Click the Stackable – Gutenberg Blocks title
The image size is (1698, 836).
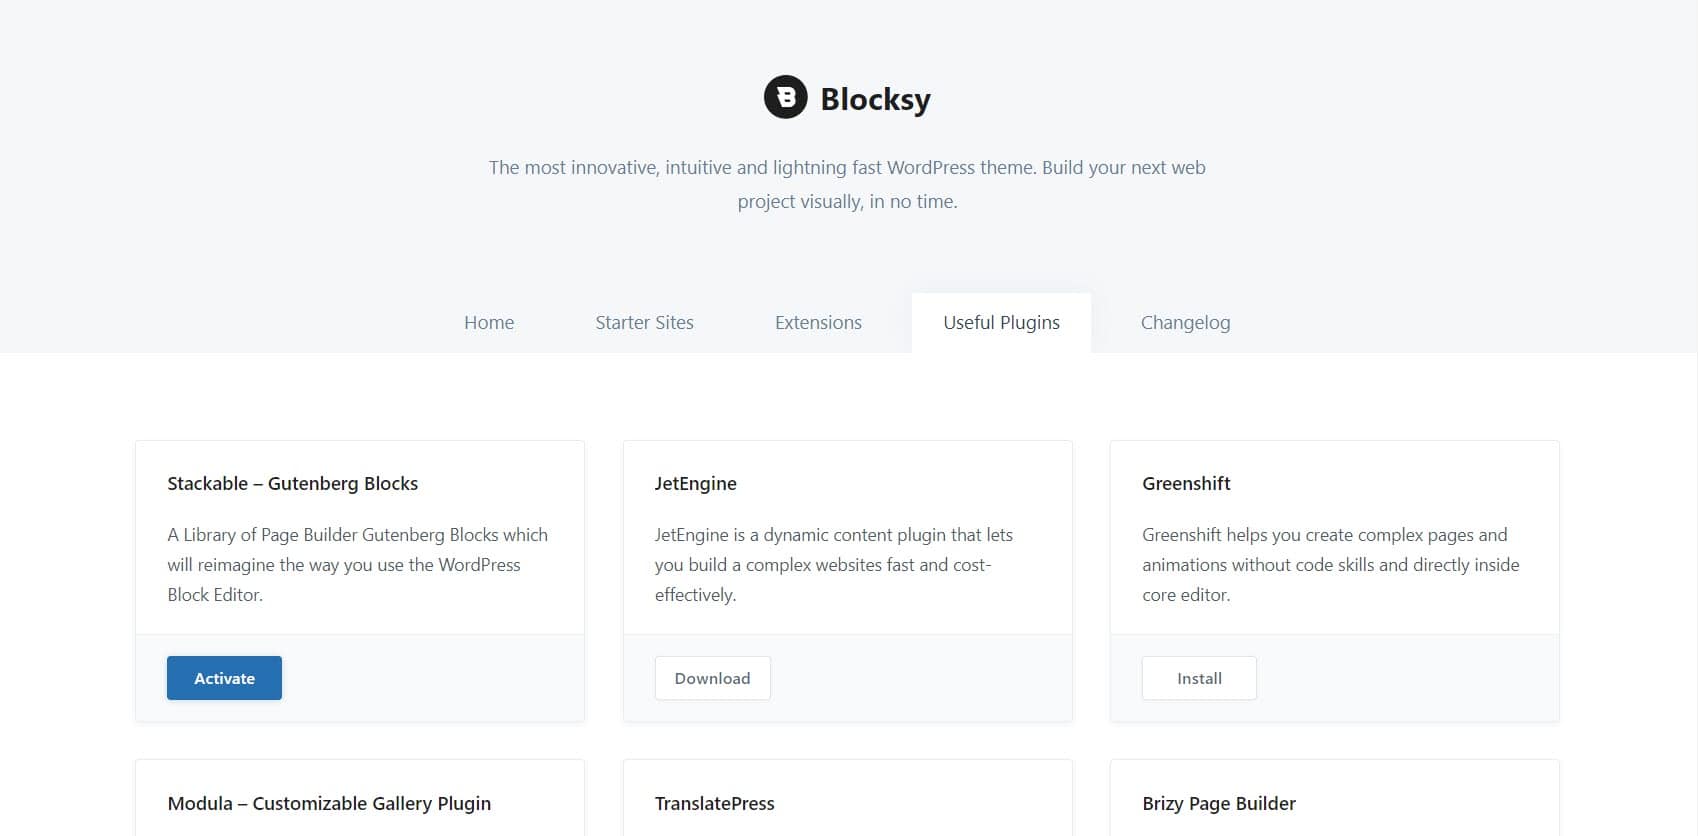click(292, 483)
